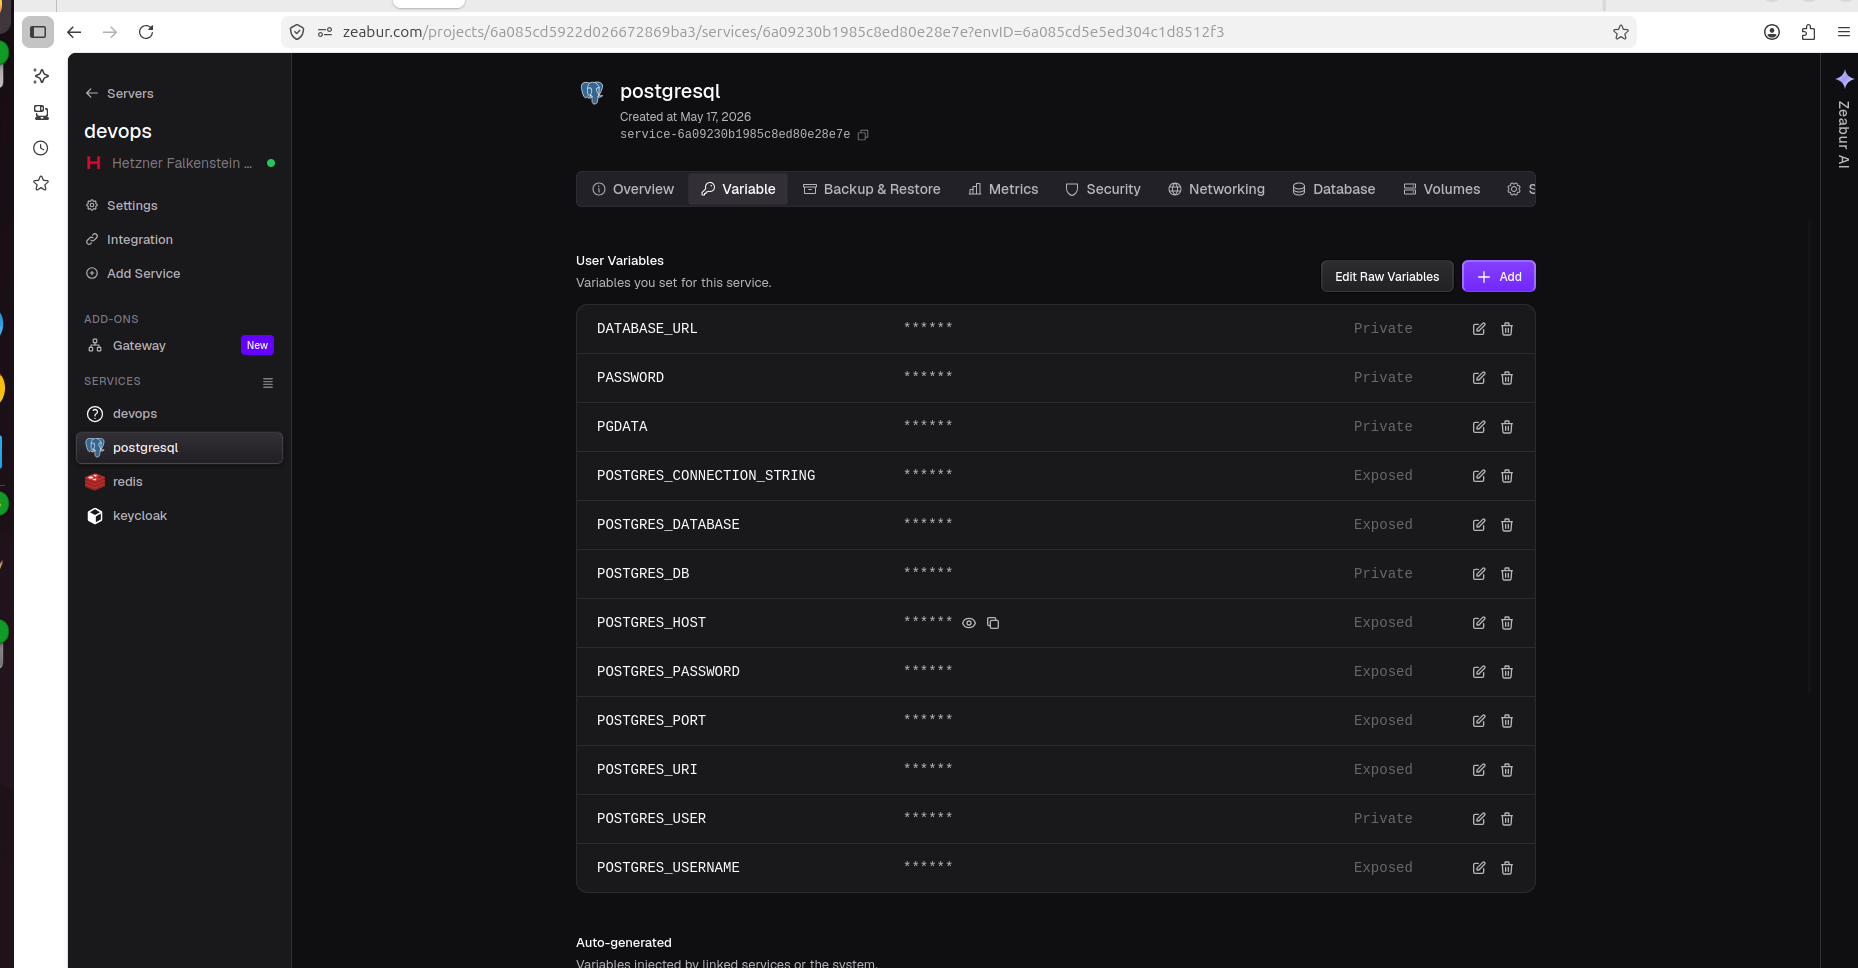This screenshot has width=1858, height=968.
Task: Edit the DATABASE_URL variable
Action: pos(1479,329)
